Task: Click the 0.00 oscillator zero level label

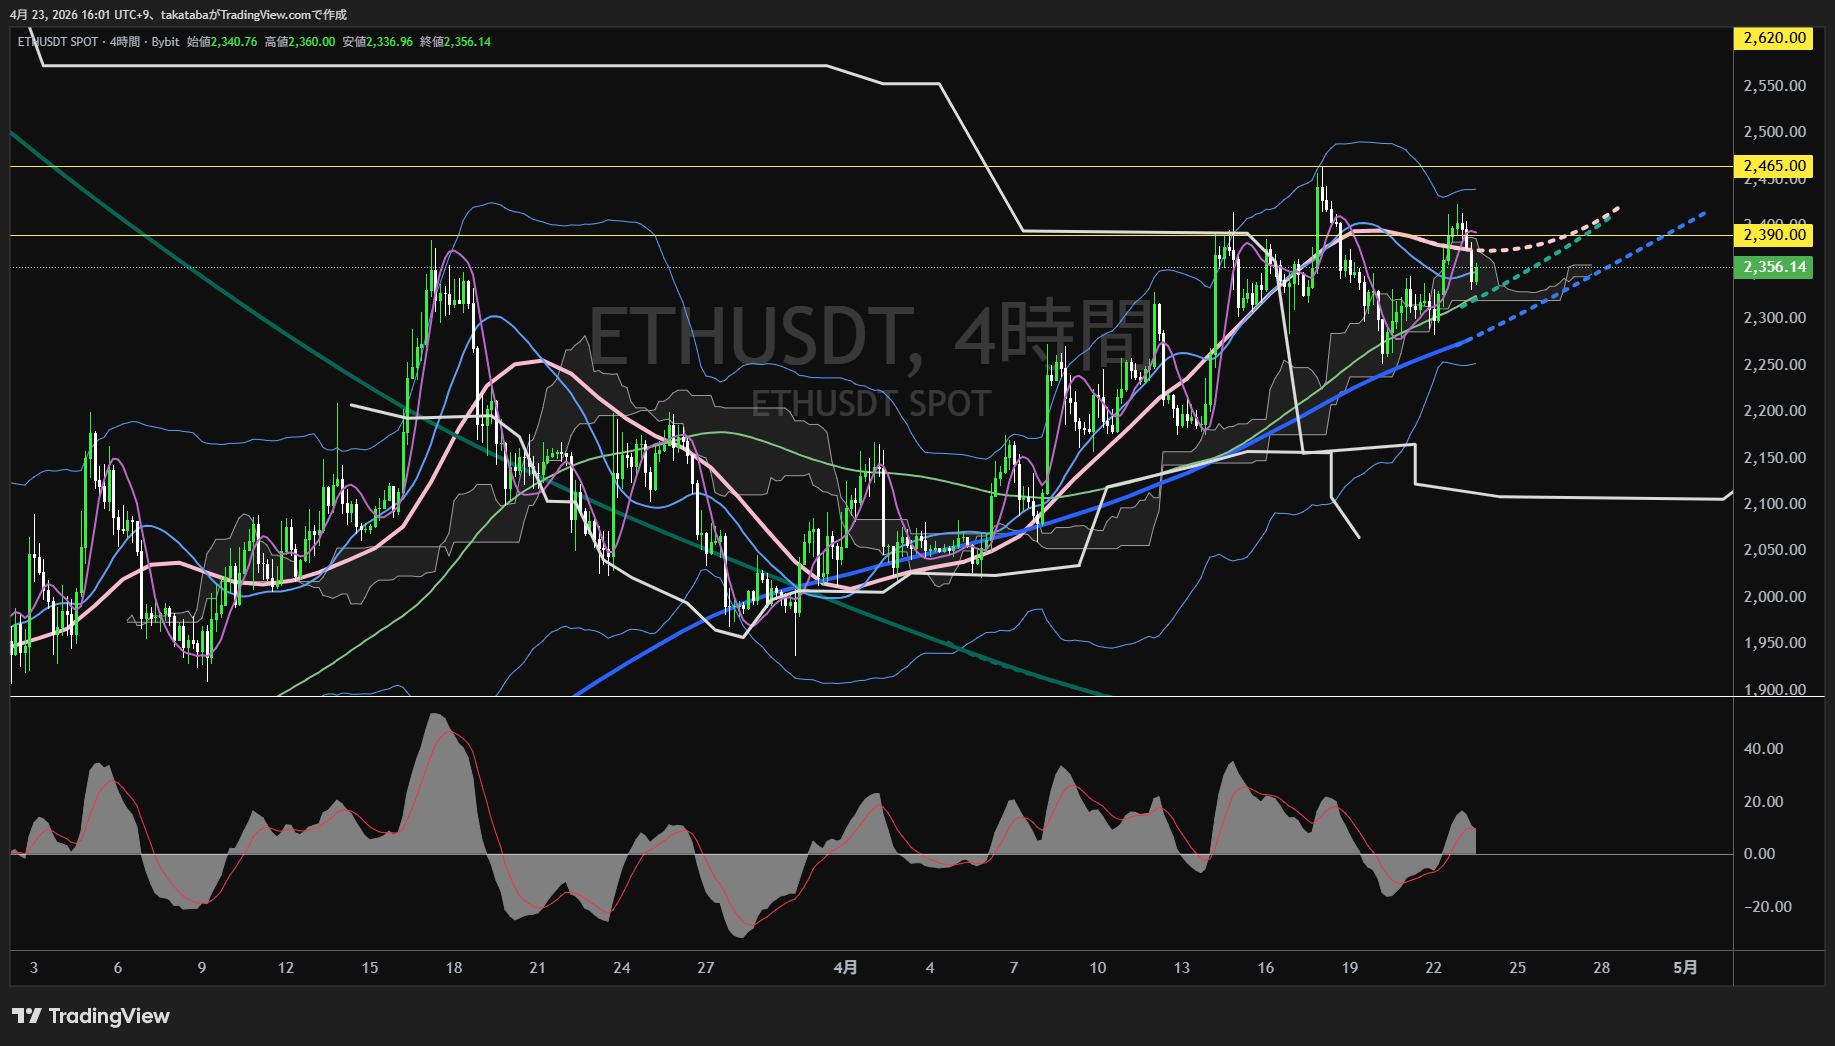Action: pyautogui.click(x=1759, y=854)
